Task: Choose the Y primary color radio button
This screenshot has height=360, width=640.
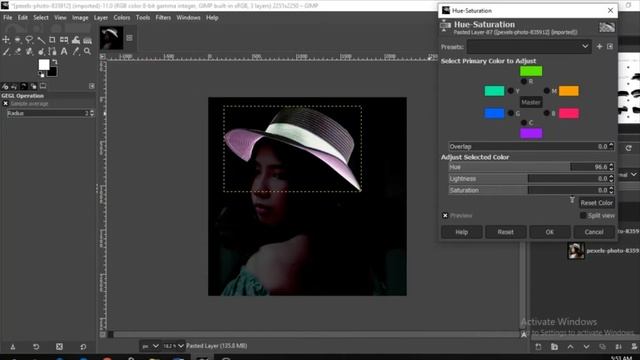Action: pos(511,91)
